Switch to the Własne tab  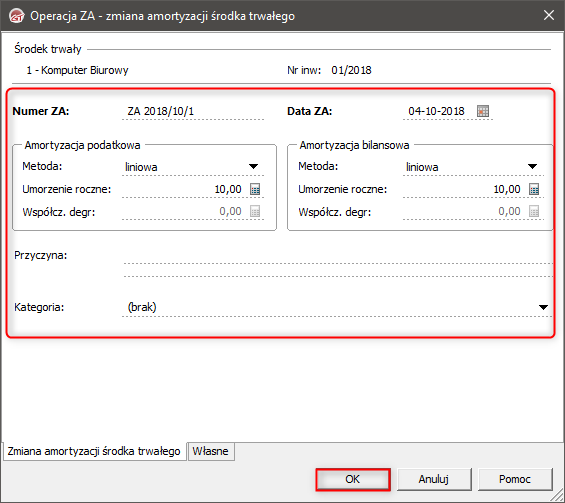[211, 451]
